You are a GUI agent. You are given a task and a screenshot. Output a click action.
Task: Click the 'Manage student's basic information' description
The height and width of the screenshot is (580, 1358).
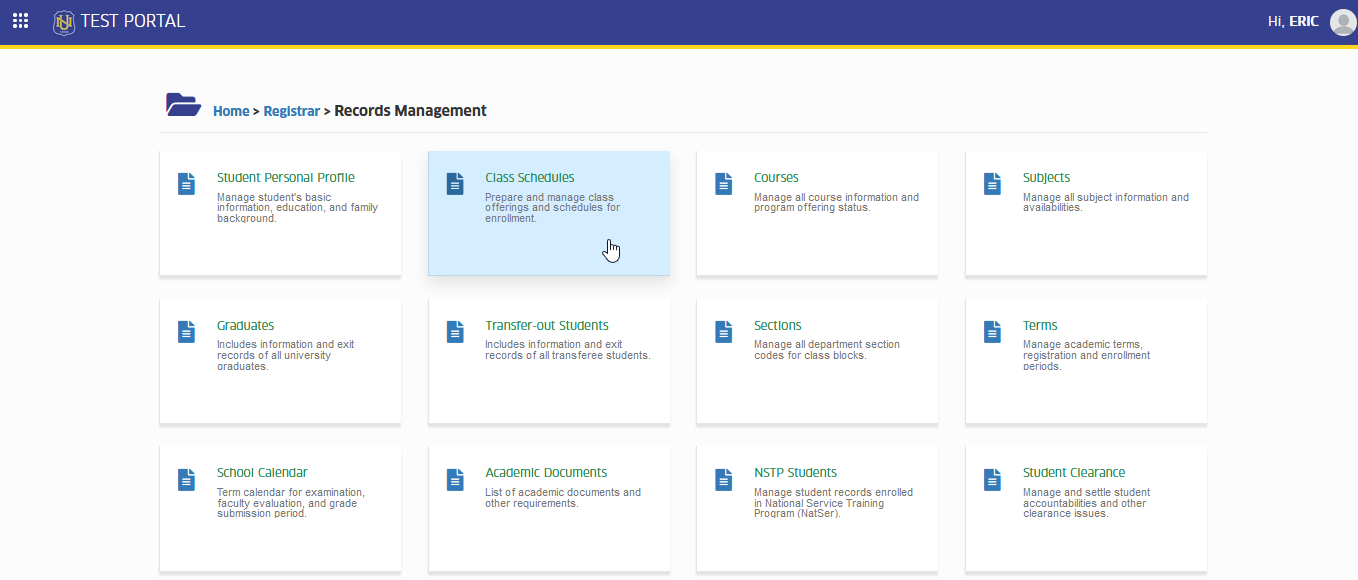[297, 208]
